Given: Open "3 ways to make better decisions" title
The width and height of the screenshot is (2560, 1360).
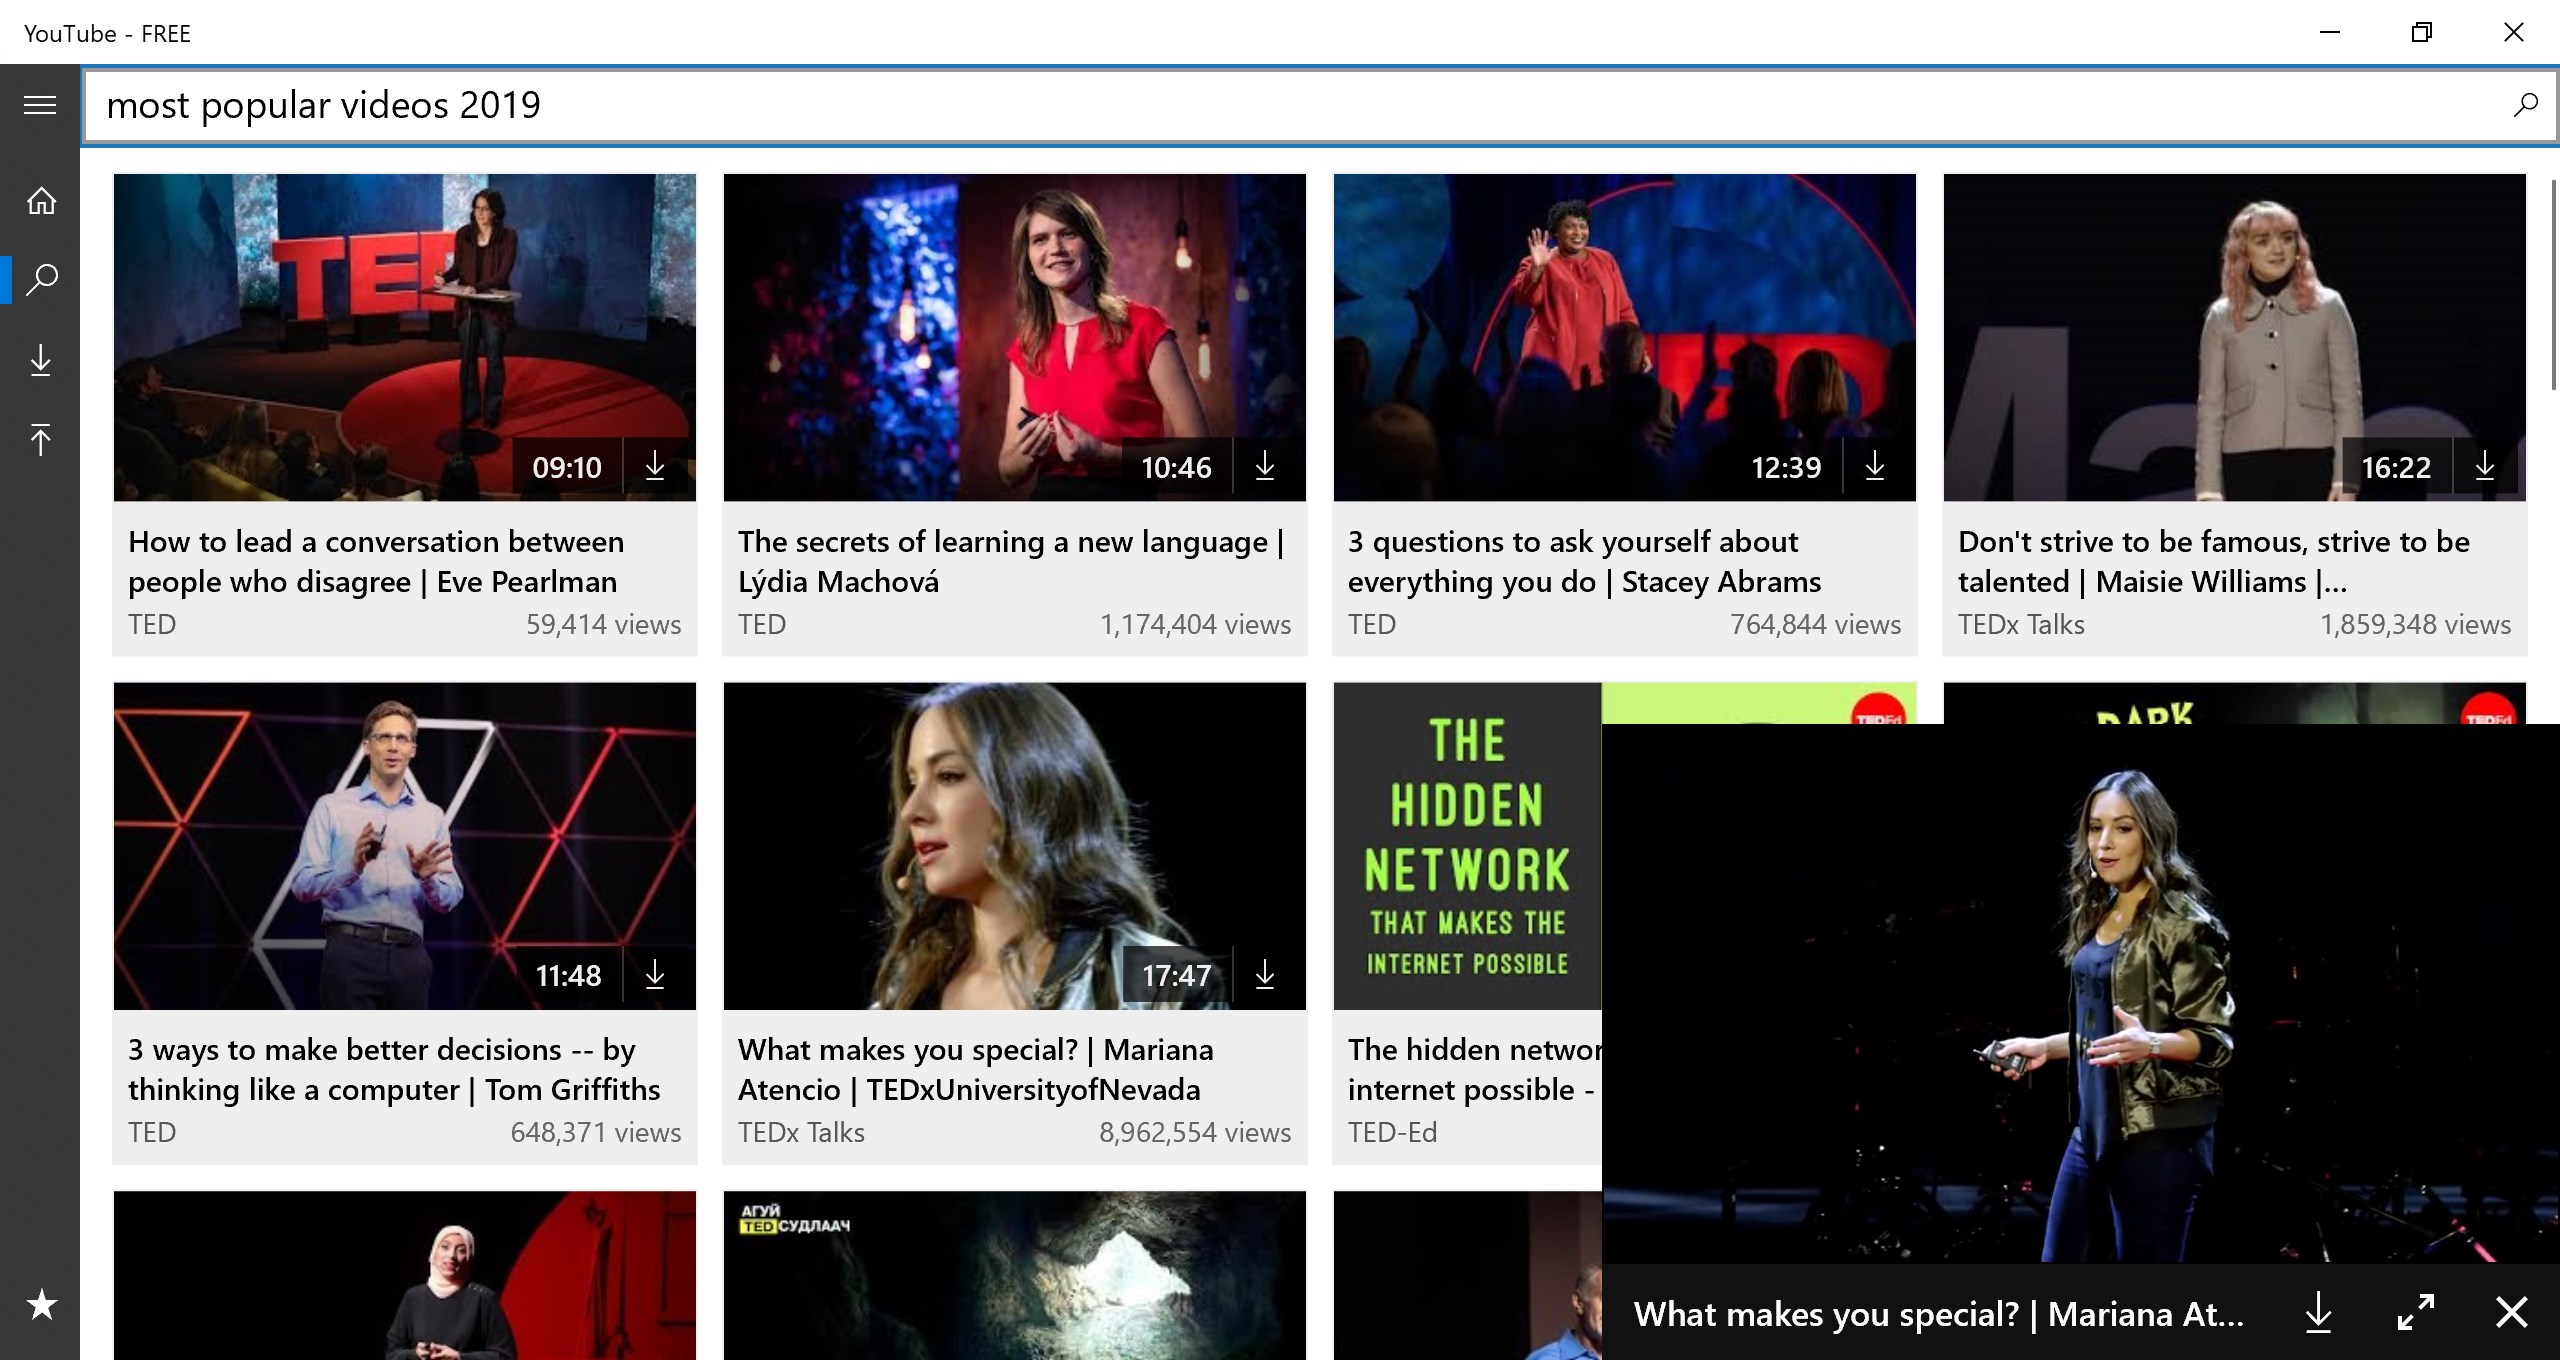Looking at the screenshot, I should coord(394,1069).
